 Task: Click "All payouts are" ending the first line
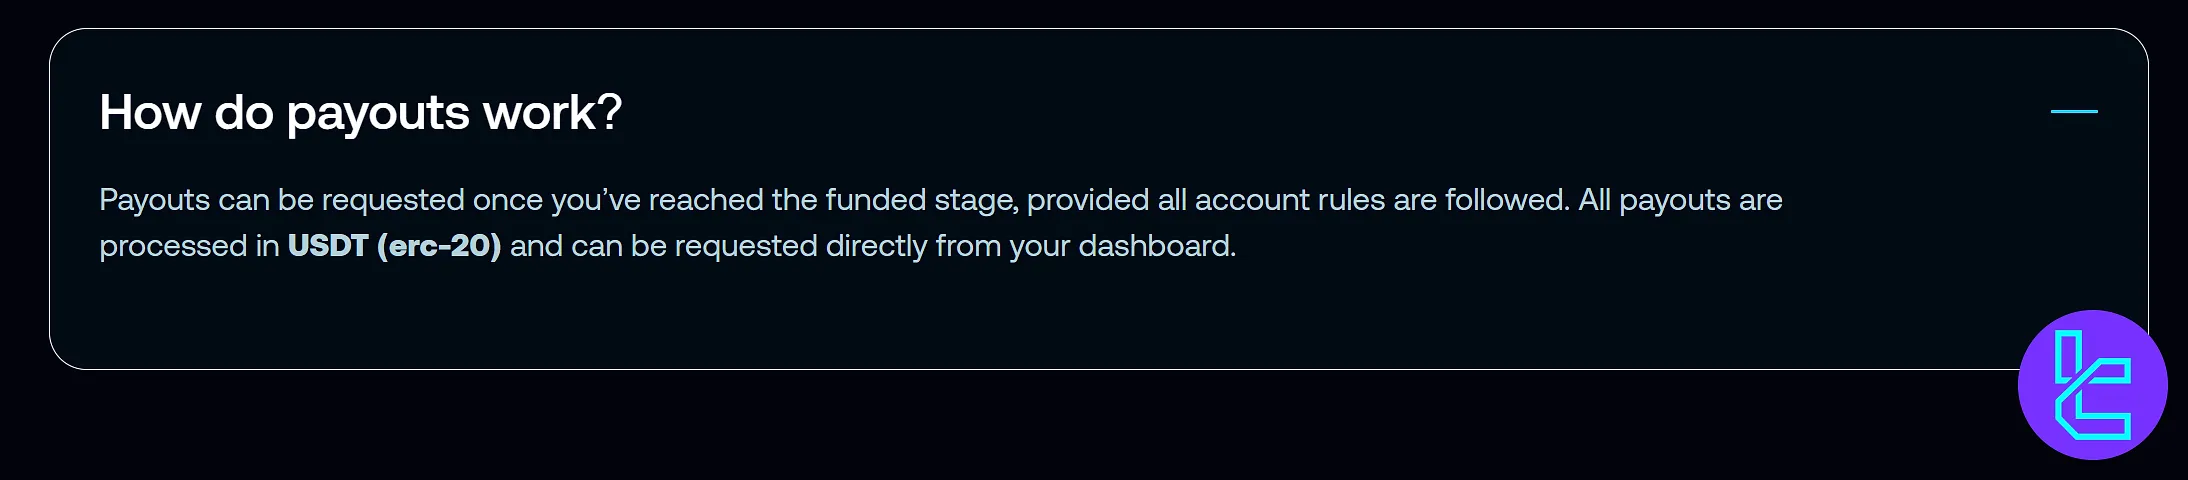[1680, 200]
